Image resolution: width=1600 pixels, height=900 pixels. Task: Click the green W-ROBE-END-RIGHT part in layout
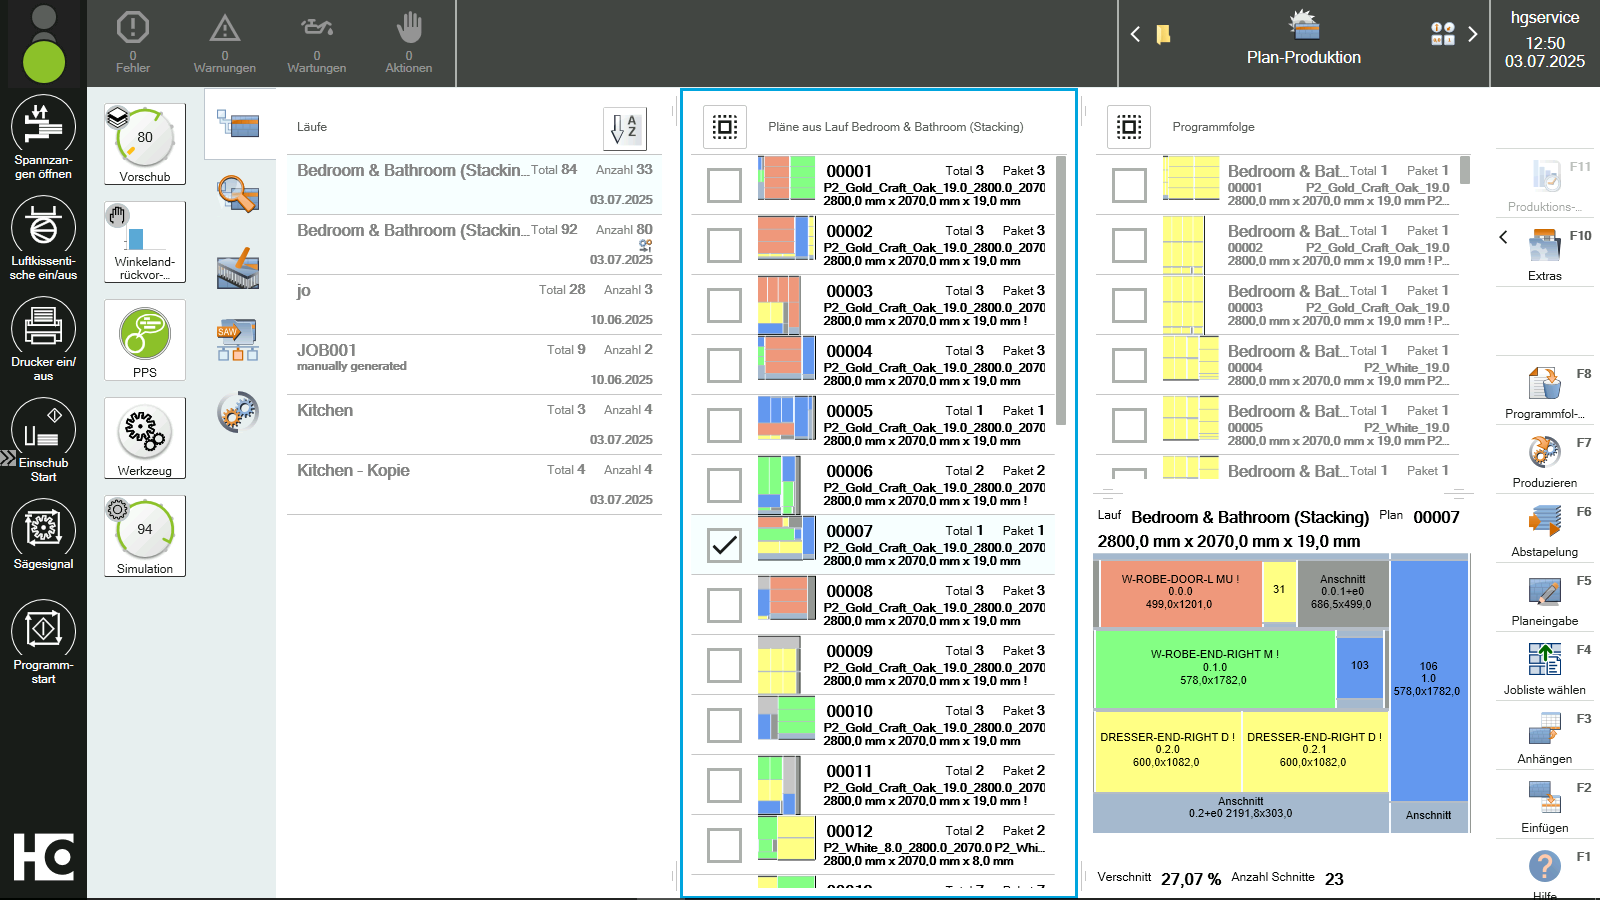tap(1214, 667)
